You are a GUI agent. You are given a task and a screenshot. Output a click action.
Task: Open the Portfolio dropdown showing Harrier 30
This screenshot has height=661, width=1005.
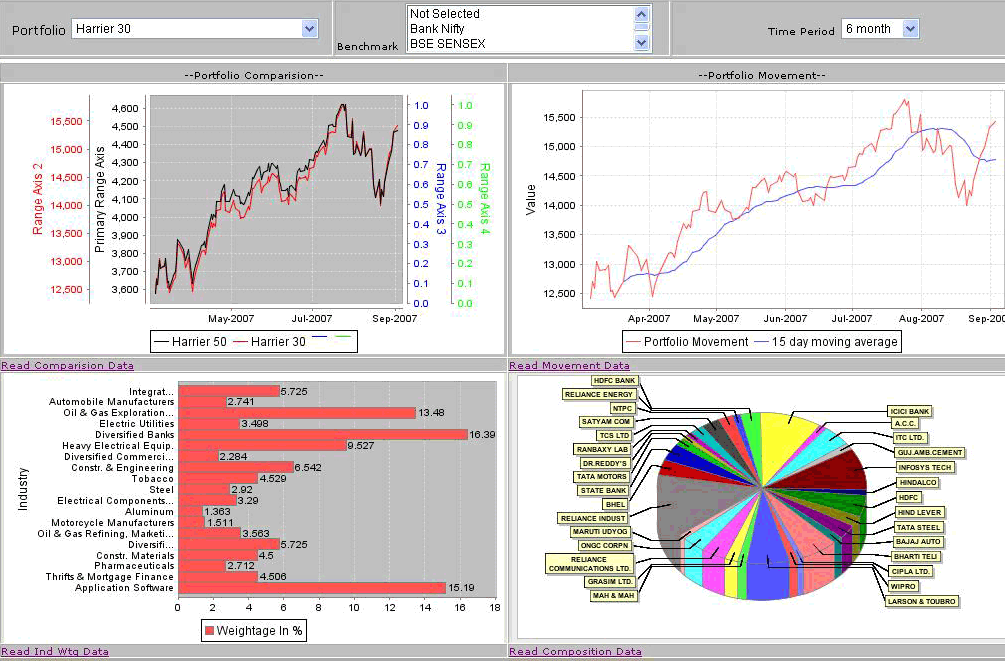[x=195, y=29]
